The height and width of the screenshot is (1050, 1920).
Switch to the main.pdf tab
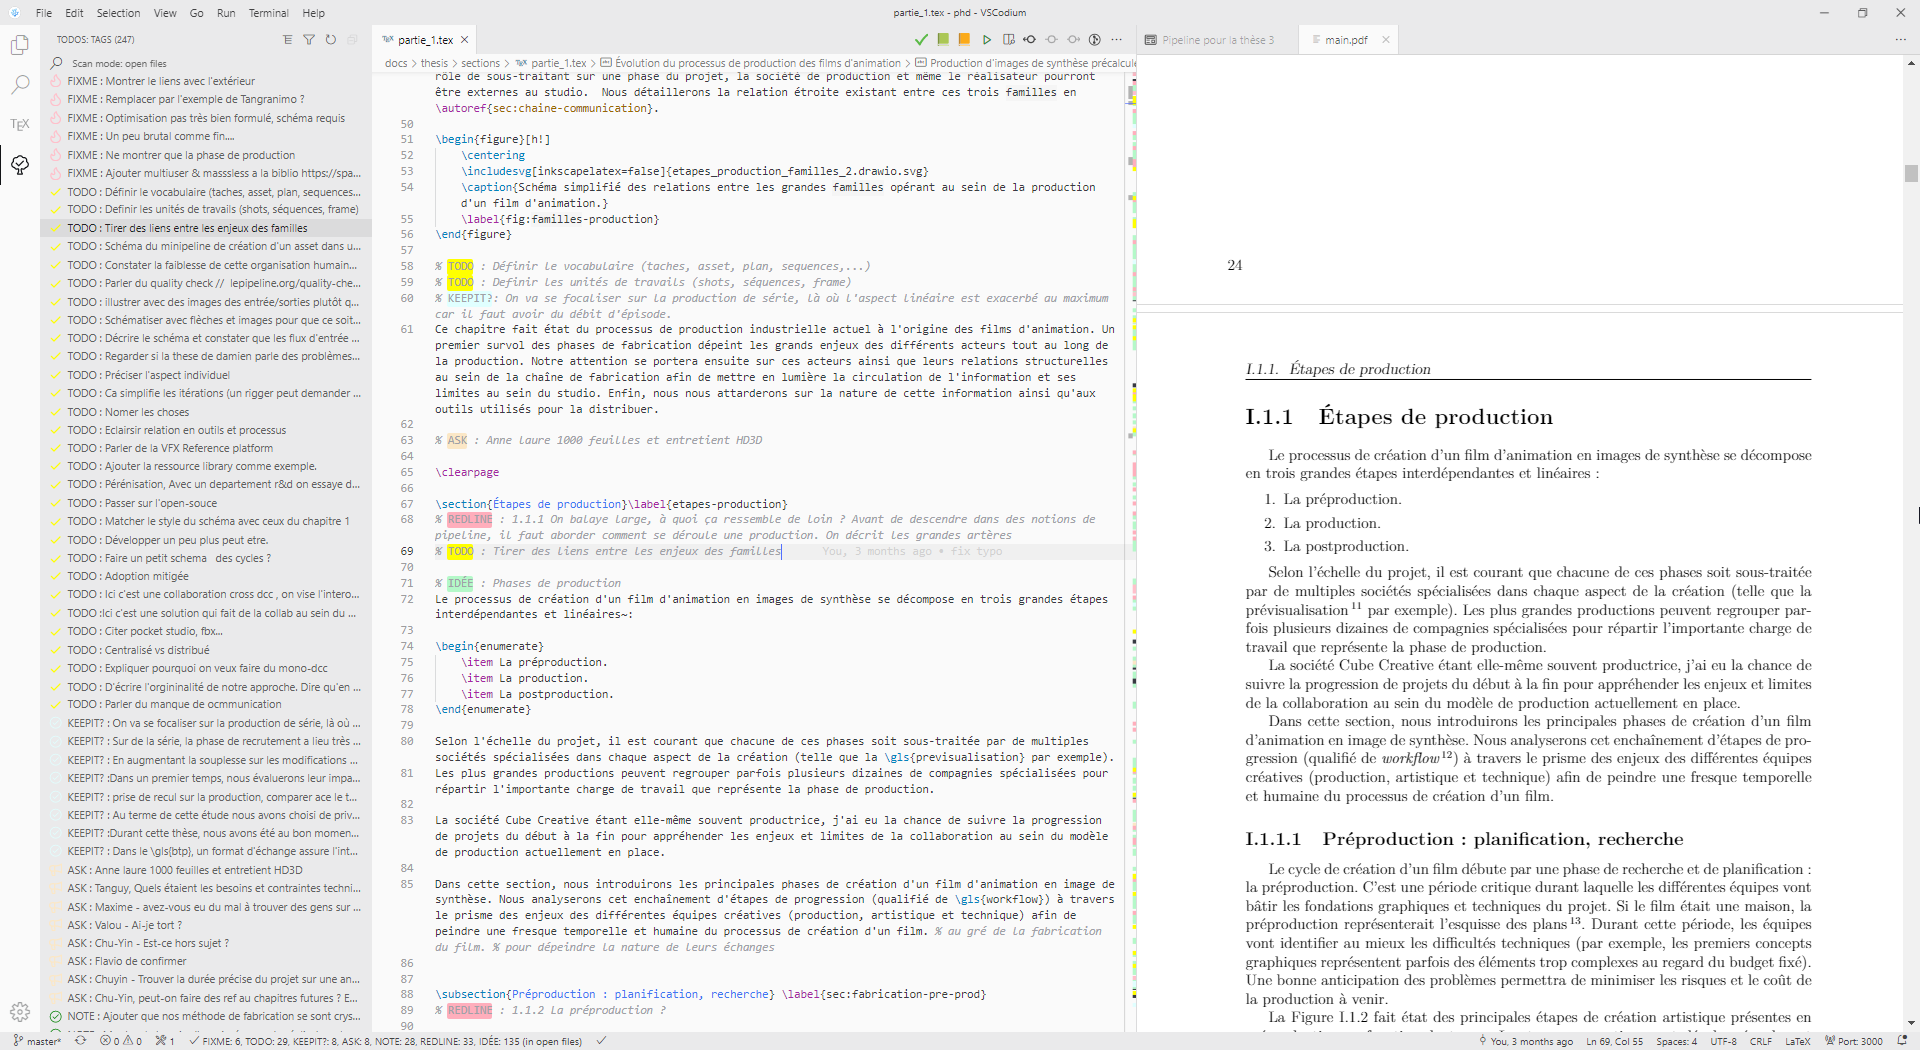point(1345,40)
